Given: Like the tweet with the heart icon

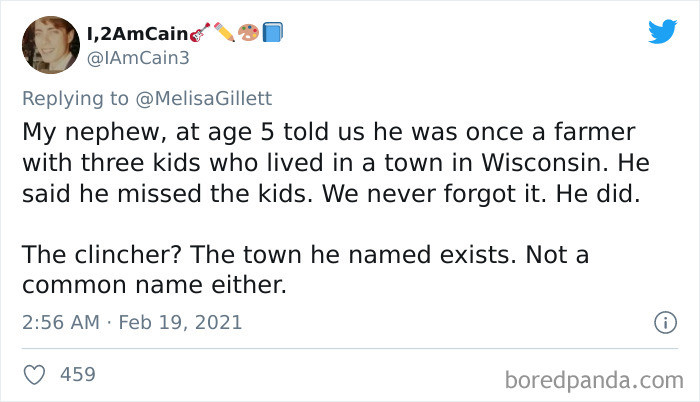Looking at the screenshot, I should click(x=35, y=374).
